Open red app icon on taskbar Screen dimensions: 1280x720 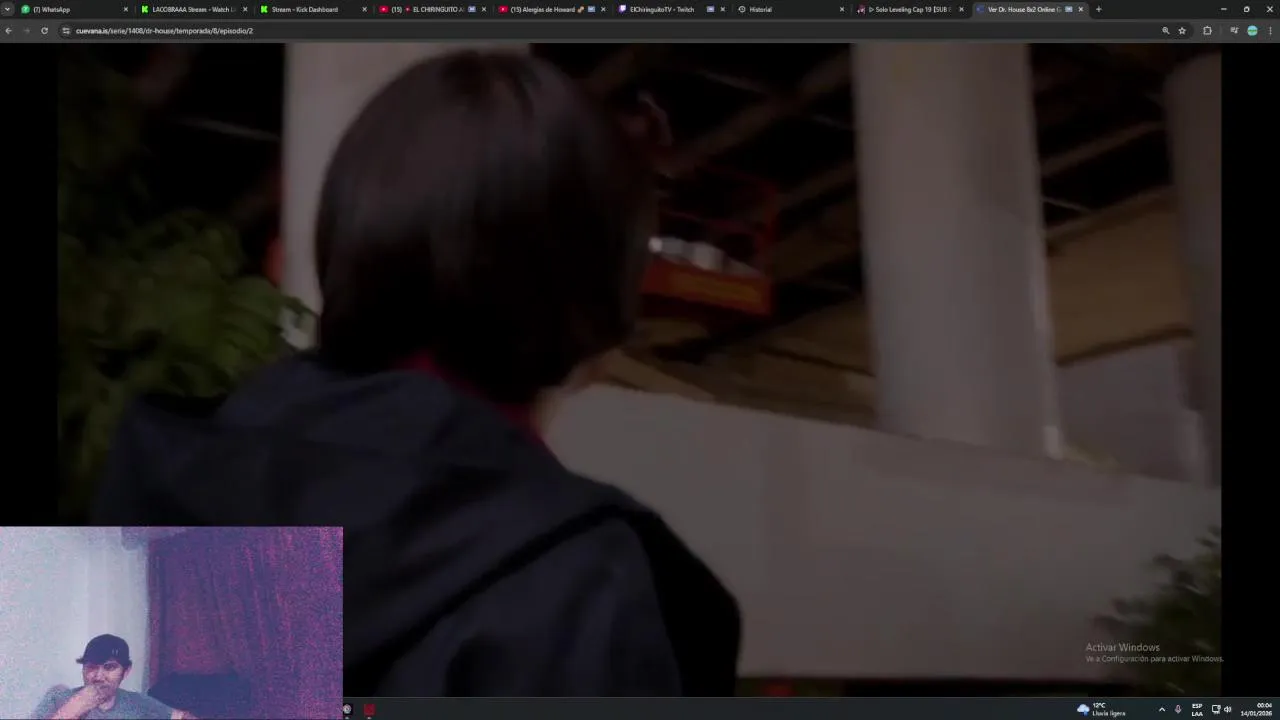click(x=369, y=710)
